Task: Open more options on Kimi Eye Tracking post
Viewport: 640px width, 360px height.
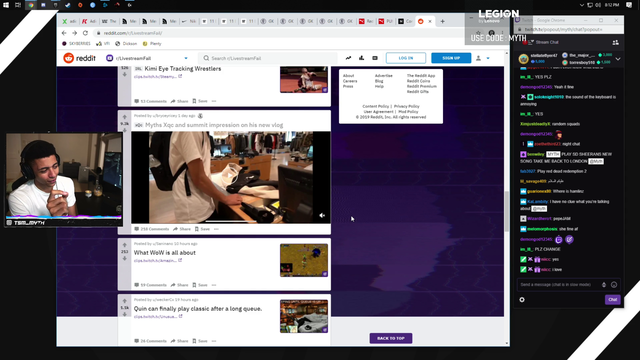Action: point(214,101)
